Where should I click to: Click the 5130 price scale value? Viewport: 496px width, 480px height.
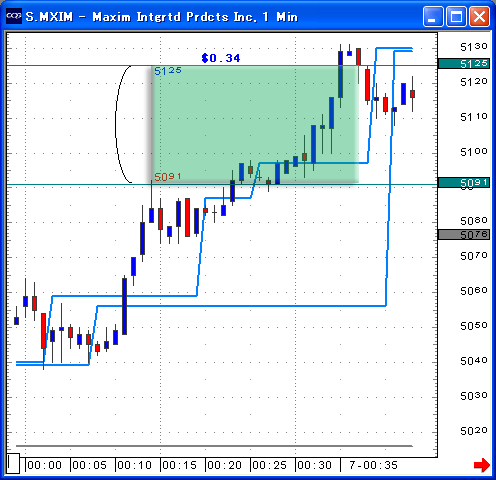pos(474,47)
